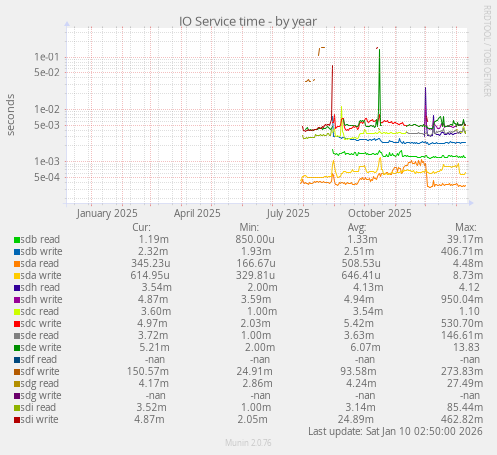Click the 5e-03 y-axis tick label
The height and width of the screenshot is (455, 497).
pos(47,125)
